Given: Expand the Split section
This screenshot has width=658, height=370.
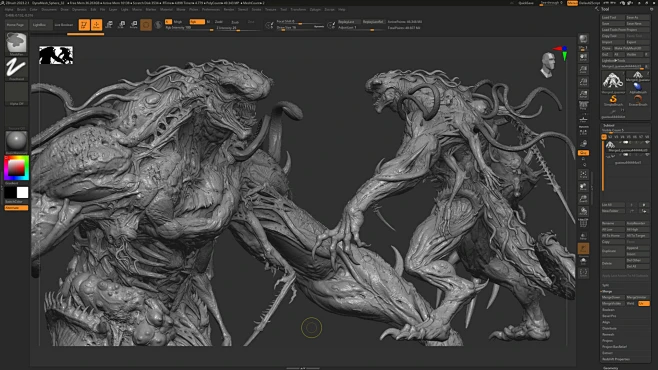Looking at the screenshot, I should click(x=606, y=285).
